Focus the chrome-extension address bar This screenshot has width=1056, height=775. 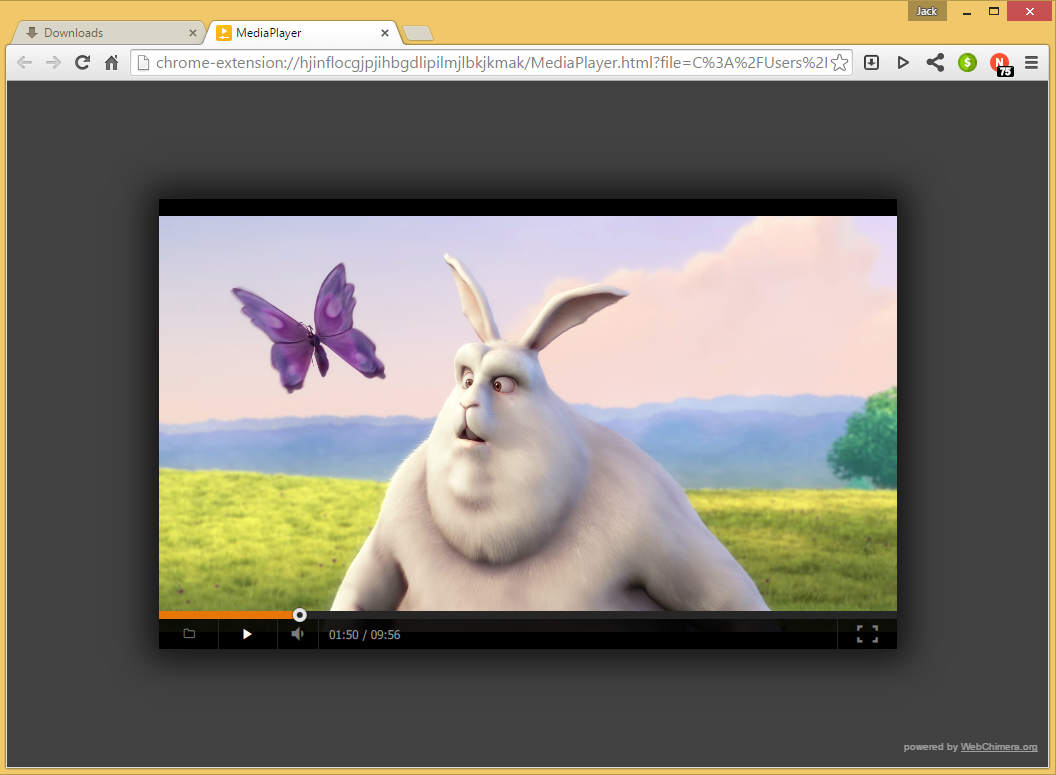click(492, 63)
